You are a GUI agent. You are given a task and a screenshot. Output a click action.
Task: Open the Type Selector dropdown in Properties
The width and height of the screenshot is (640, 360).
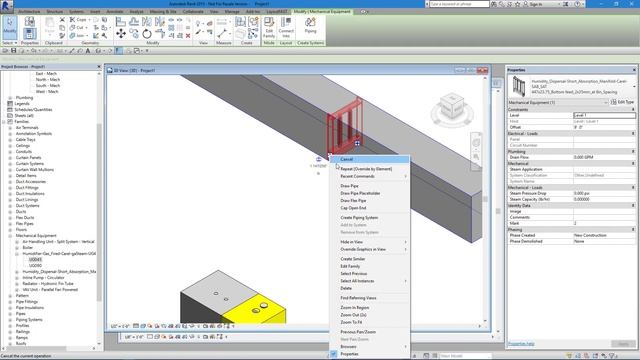pos(633,87)
